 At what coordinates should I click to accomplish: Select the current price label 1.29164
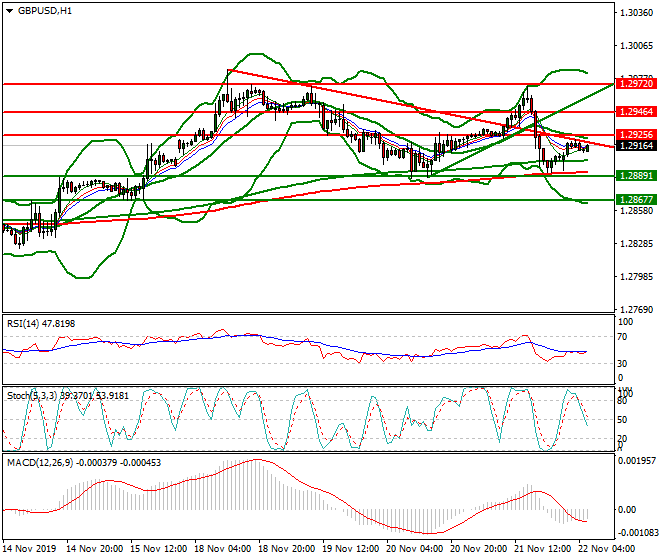636,146
